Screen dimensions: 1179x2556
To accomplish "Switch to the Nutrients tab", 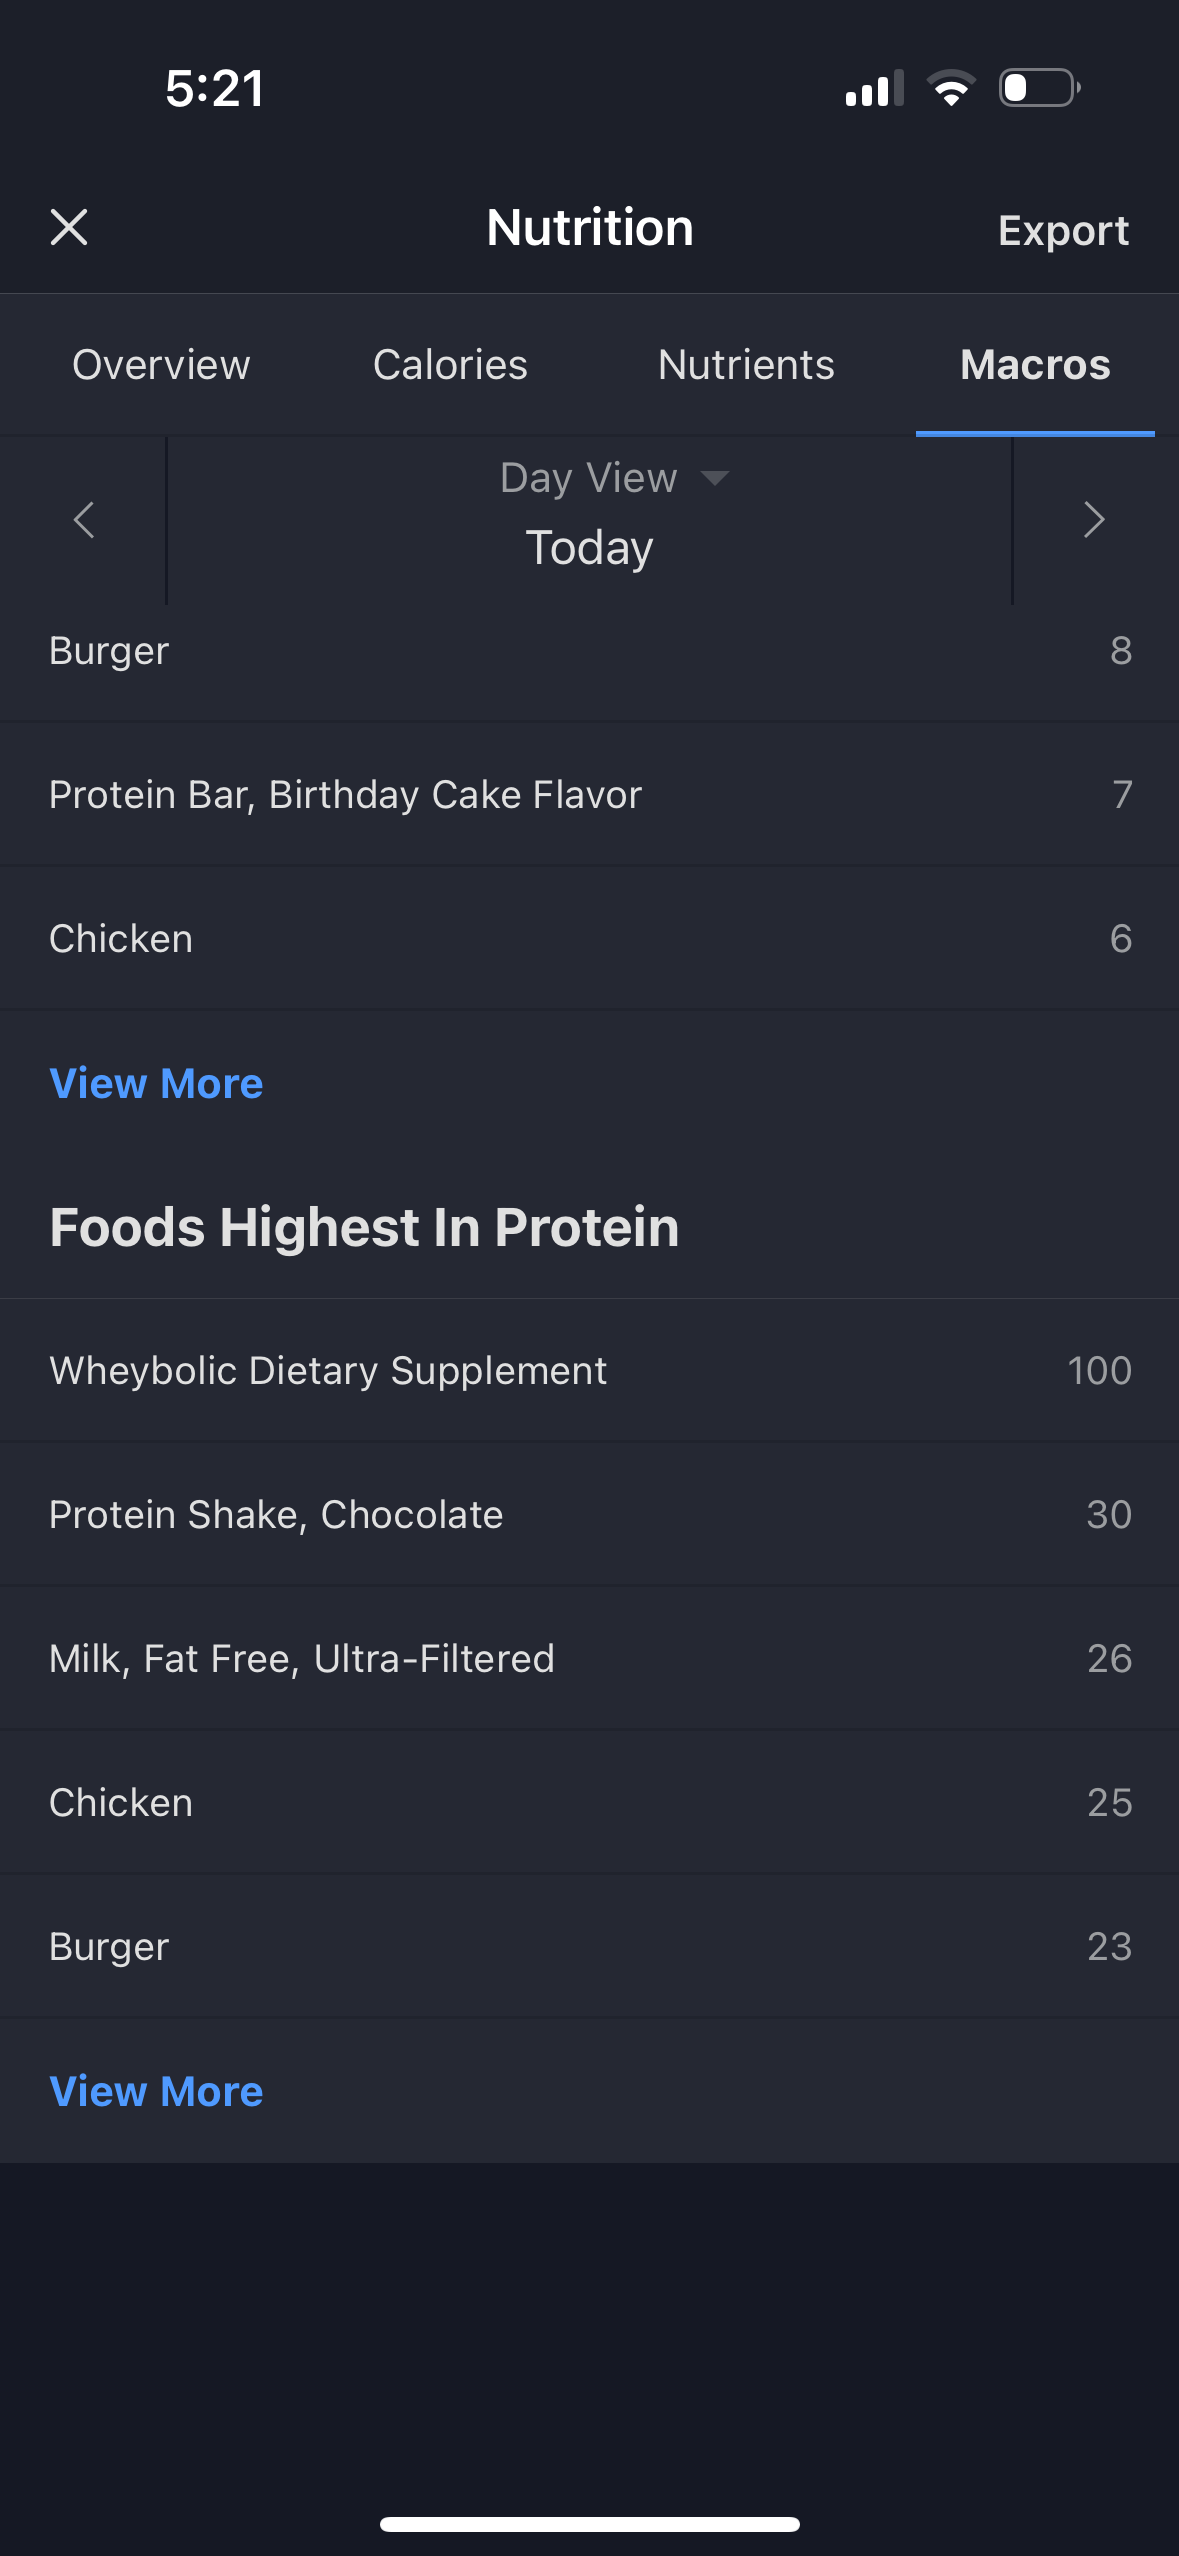I will 746,365.
